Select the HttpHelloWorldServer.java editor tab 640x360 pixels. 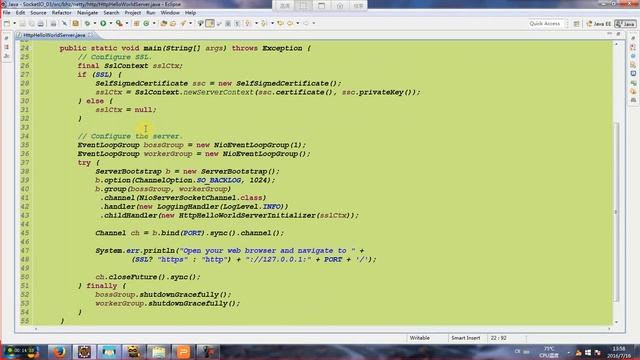(54, 35)
